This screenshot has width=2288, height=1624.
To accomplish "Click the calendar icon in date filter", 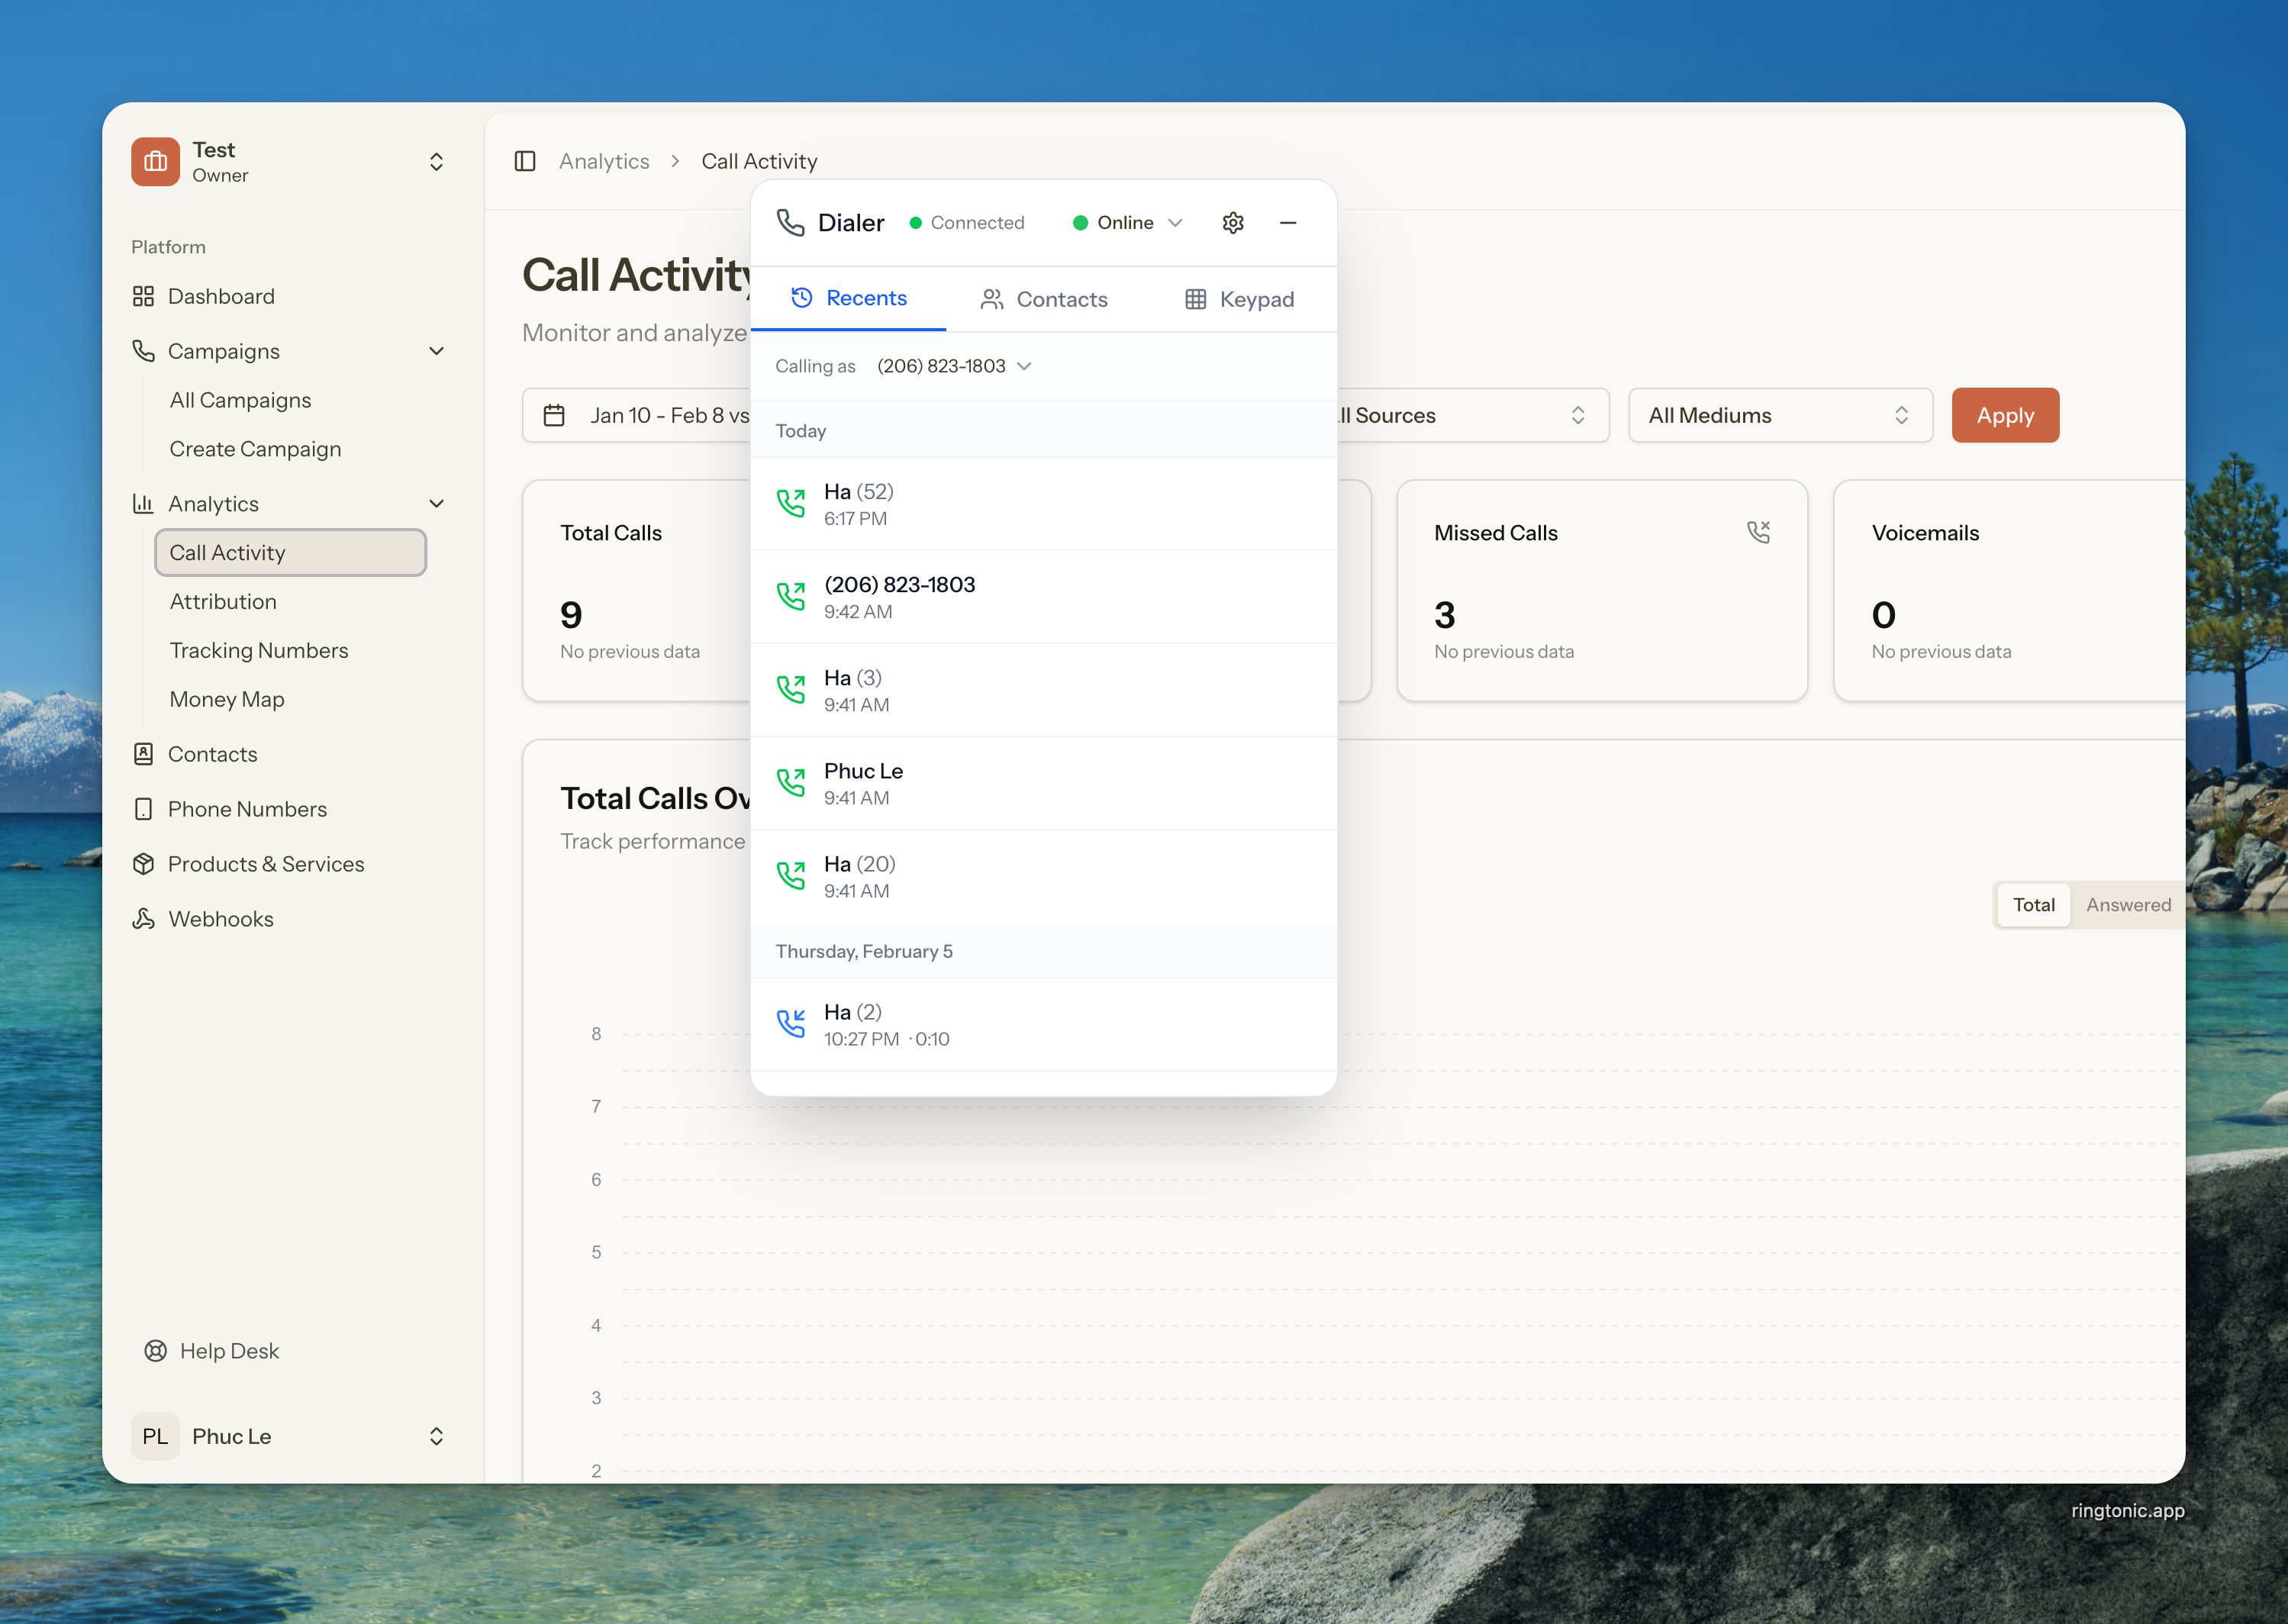I will coord(554,415).
